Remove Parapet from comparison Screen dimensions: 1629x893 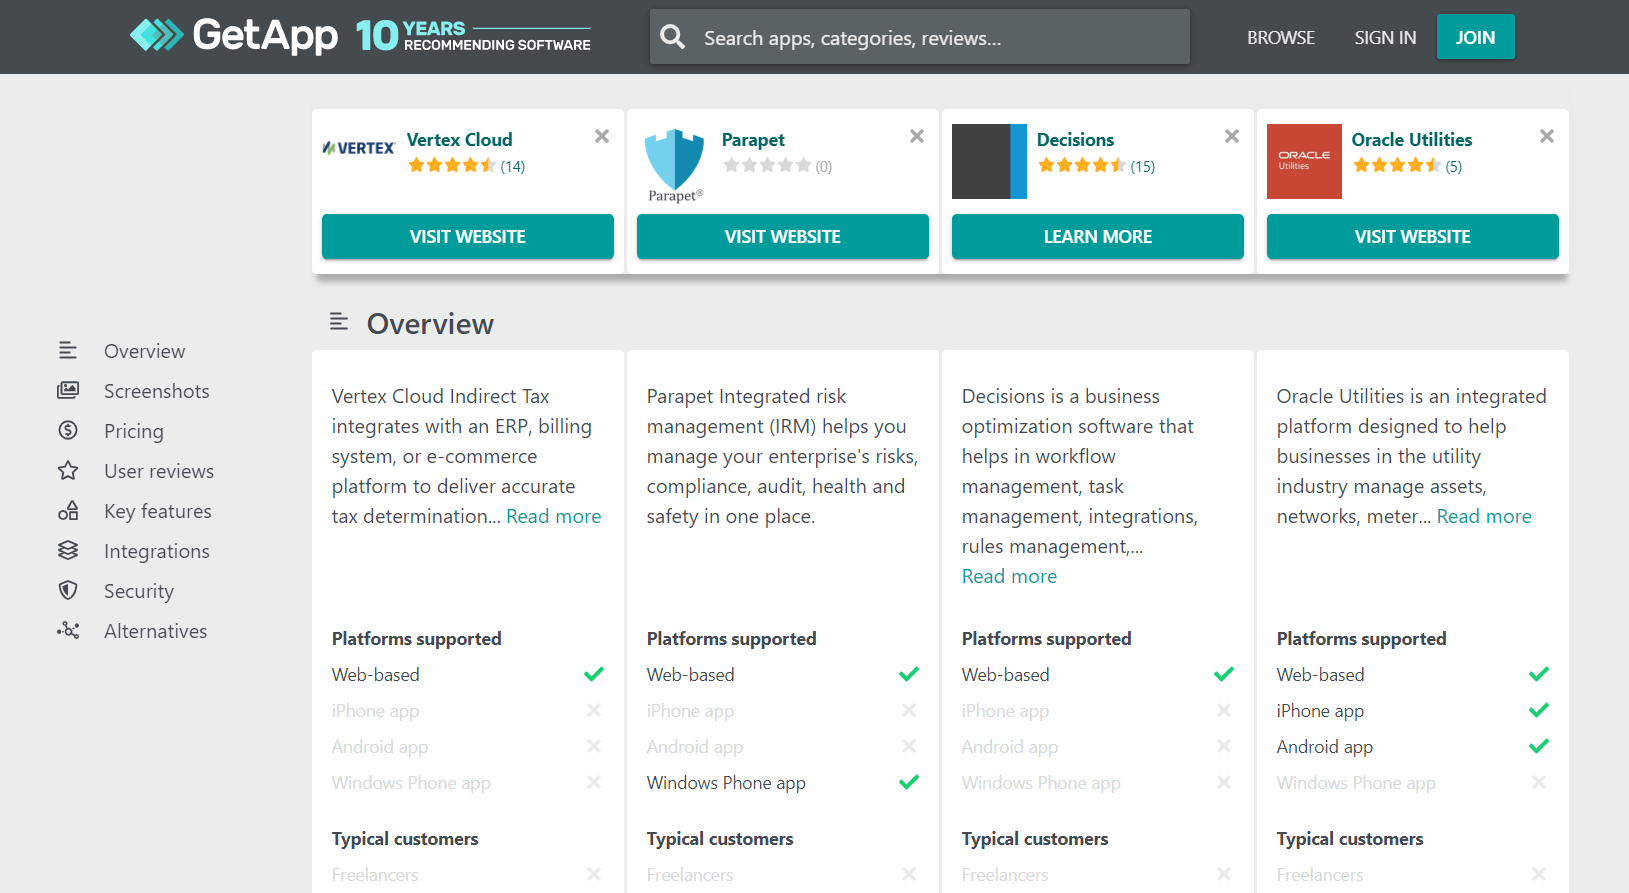tap(917, 136)
